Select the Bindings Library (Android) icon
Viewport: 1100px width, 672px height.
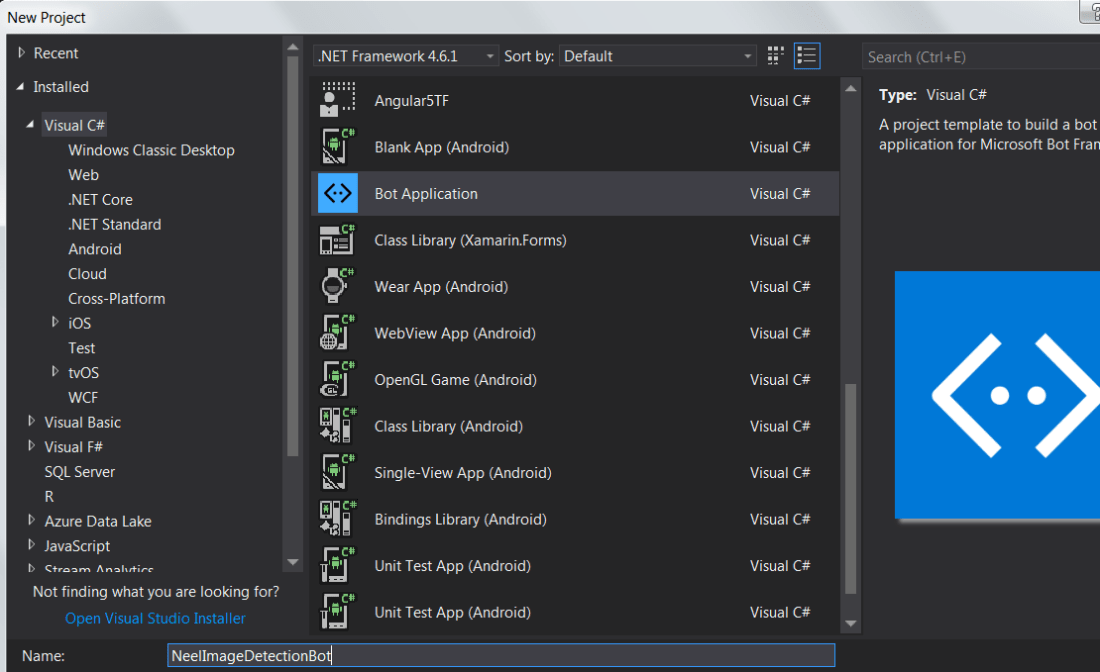(338, 519)
